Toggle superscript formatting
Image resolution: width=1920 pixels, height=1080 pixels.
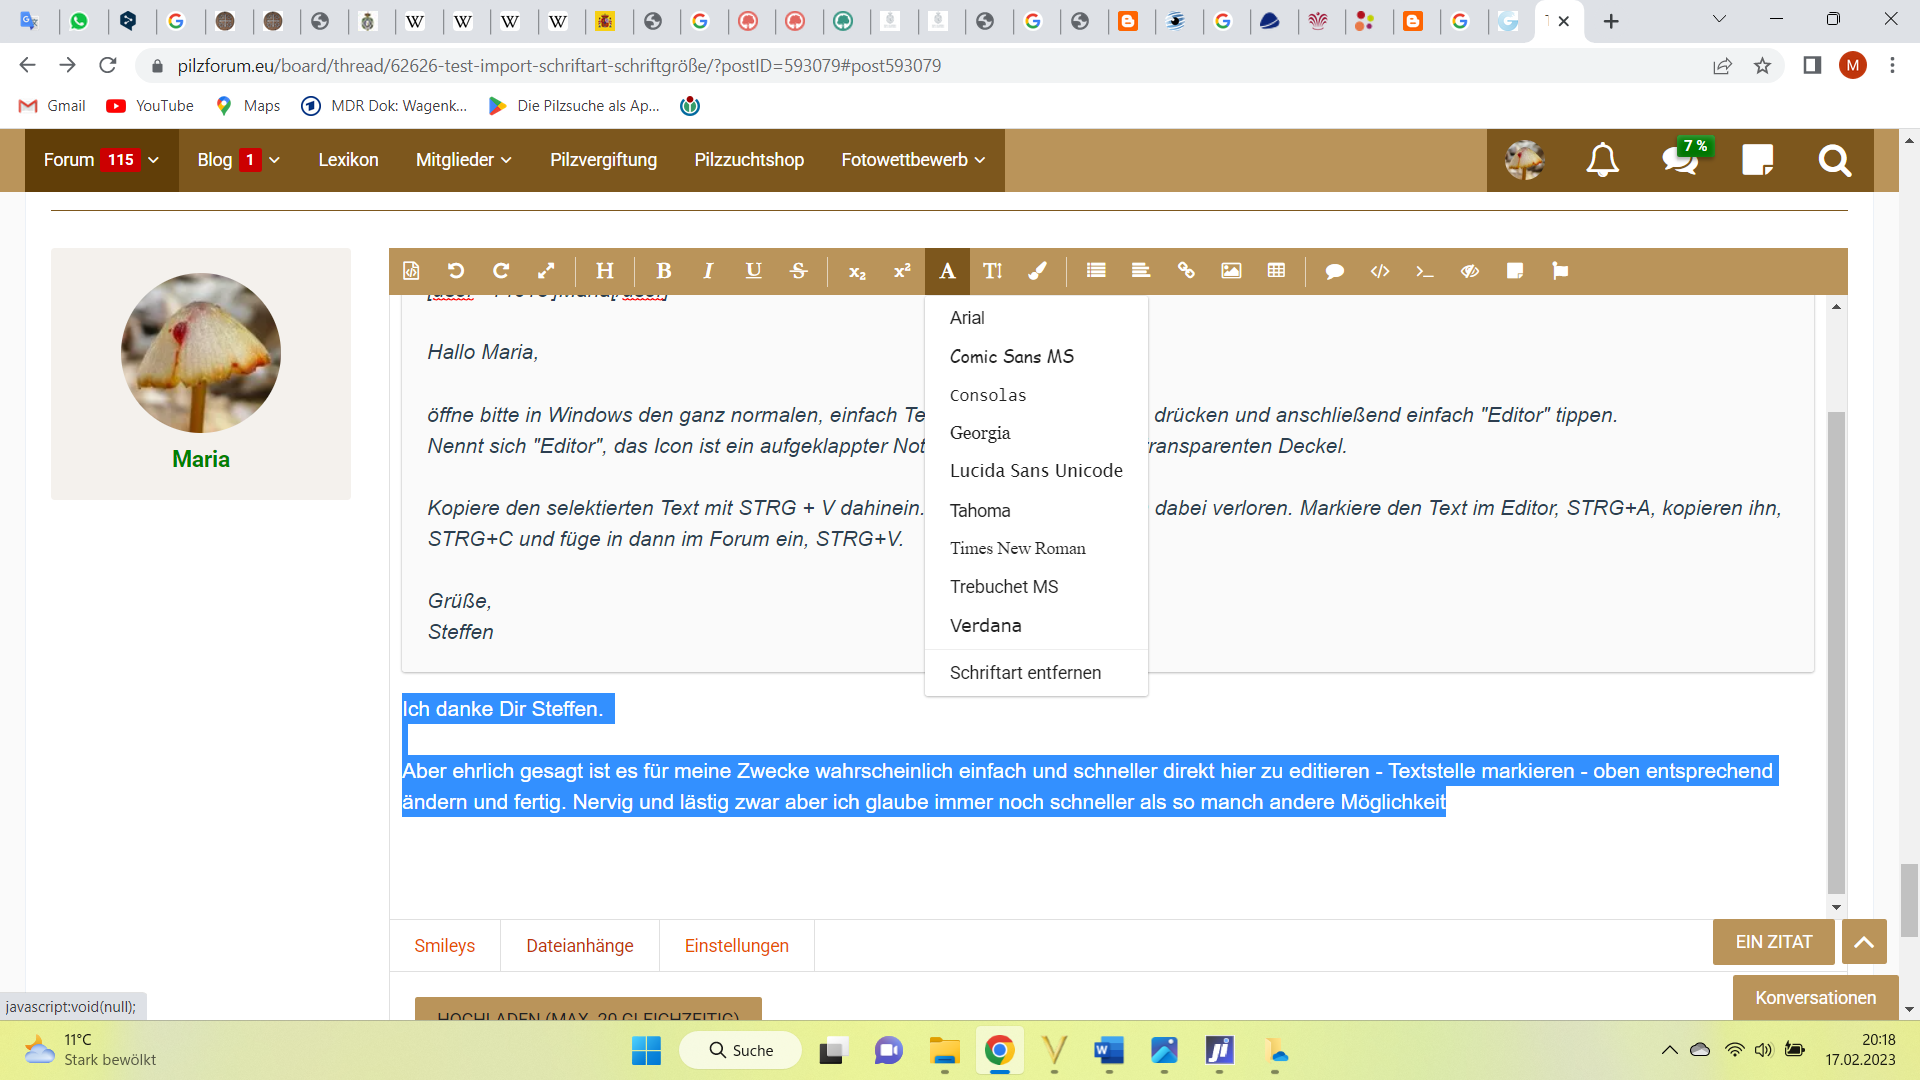pos(902,271)
